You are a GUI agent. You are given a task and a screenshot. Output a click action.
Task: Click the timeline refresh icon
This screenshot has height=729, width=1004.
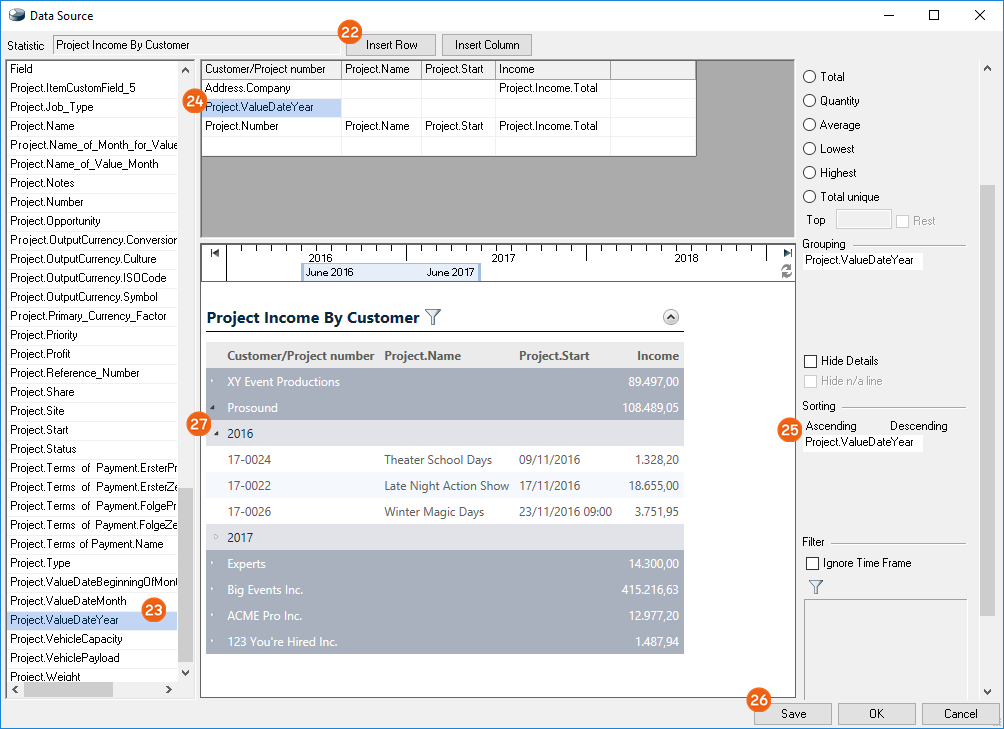point(787,271)
